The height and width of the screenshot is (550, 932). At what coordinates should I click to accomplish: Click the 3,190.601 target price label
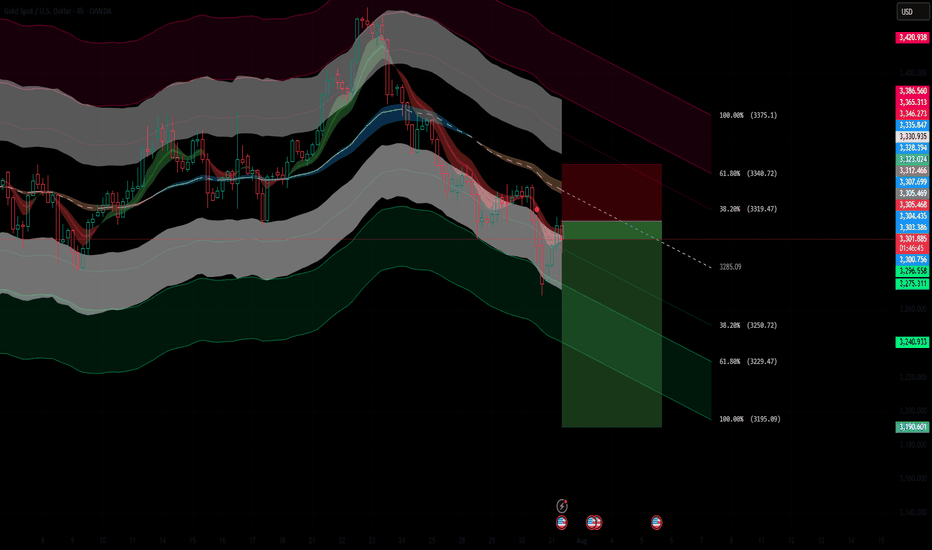click(912, 427)
